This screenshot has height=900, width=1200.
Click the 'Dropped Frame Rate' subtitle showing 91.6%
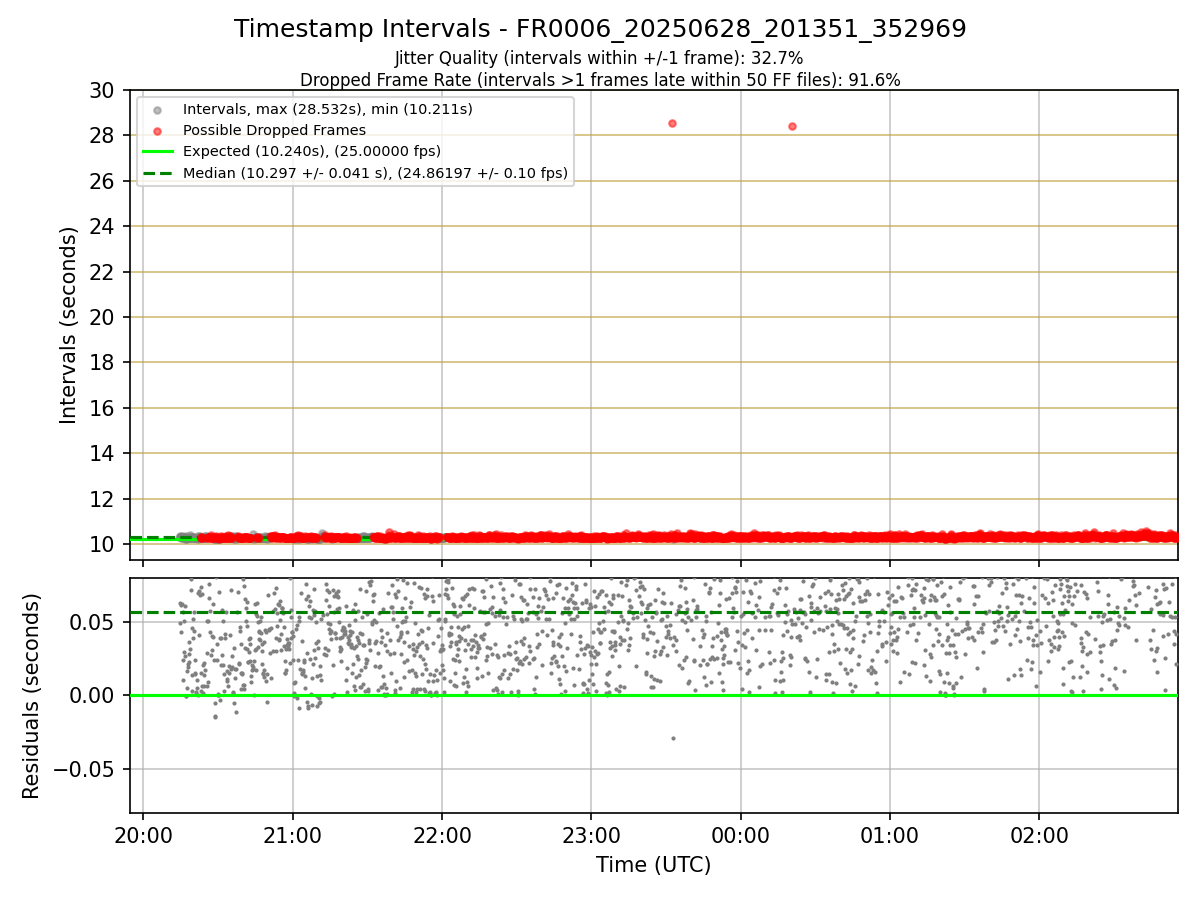[600, 80]
